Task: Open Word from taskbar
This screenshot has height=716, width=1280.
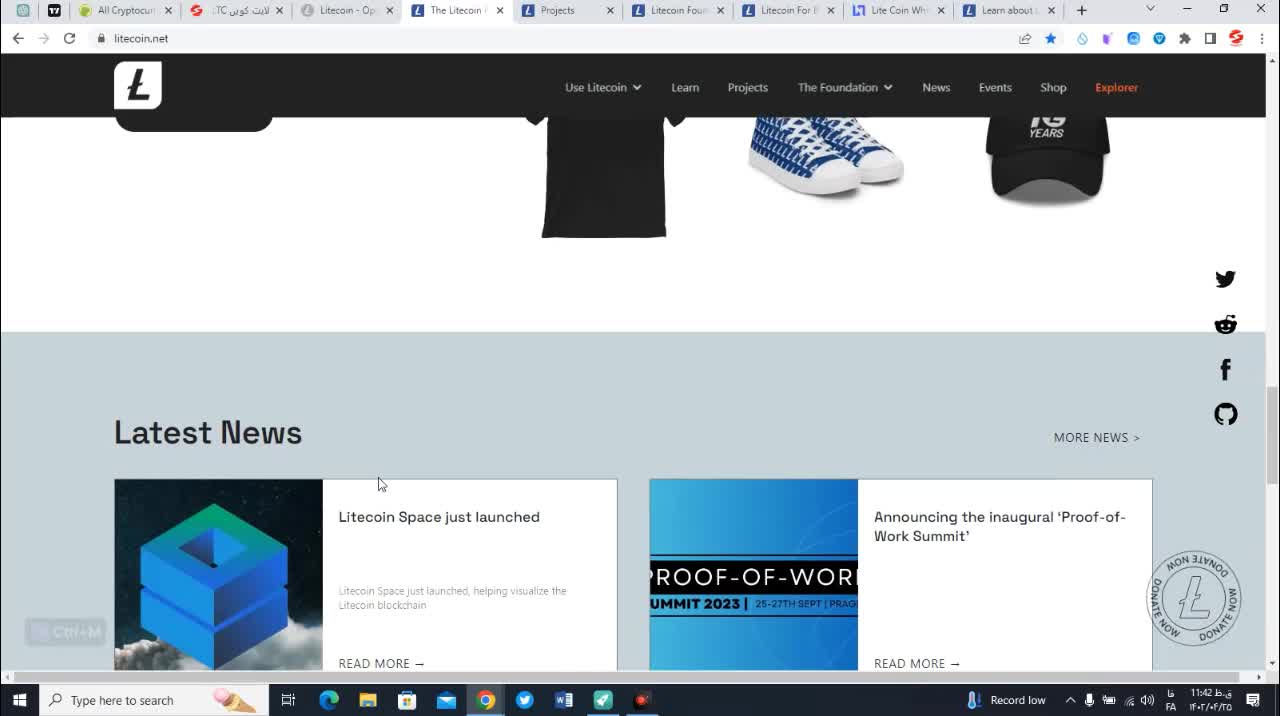Action: click(x=564, y=700)
